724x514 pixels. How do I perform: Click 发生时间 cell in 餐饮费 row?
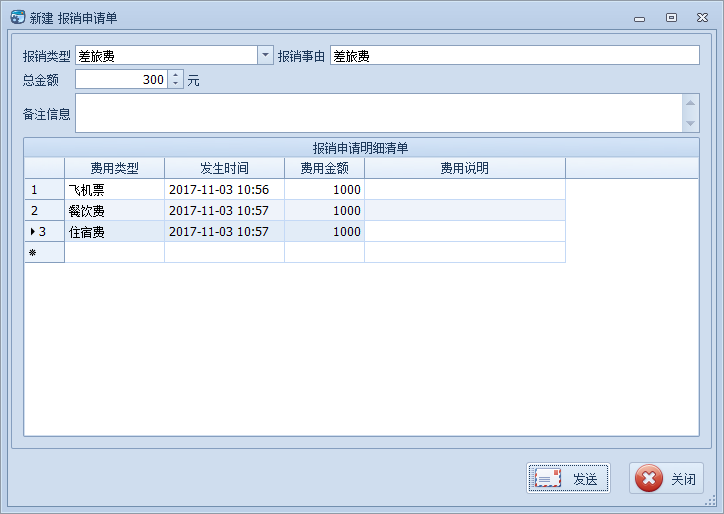click(224, 211)
